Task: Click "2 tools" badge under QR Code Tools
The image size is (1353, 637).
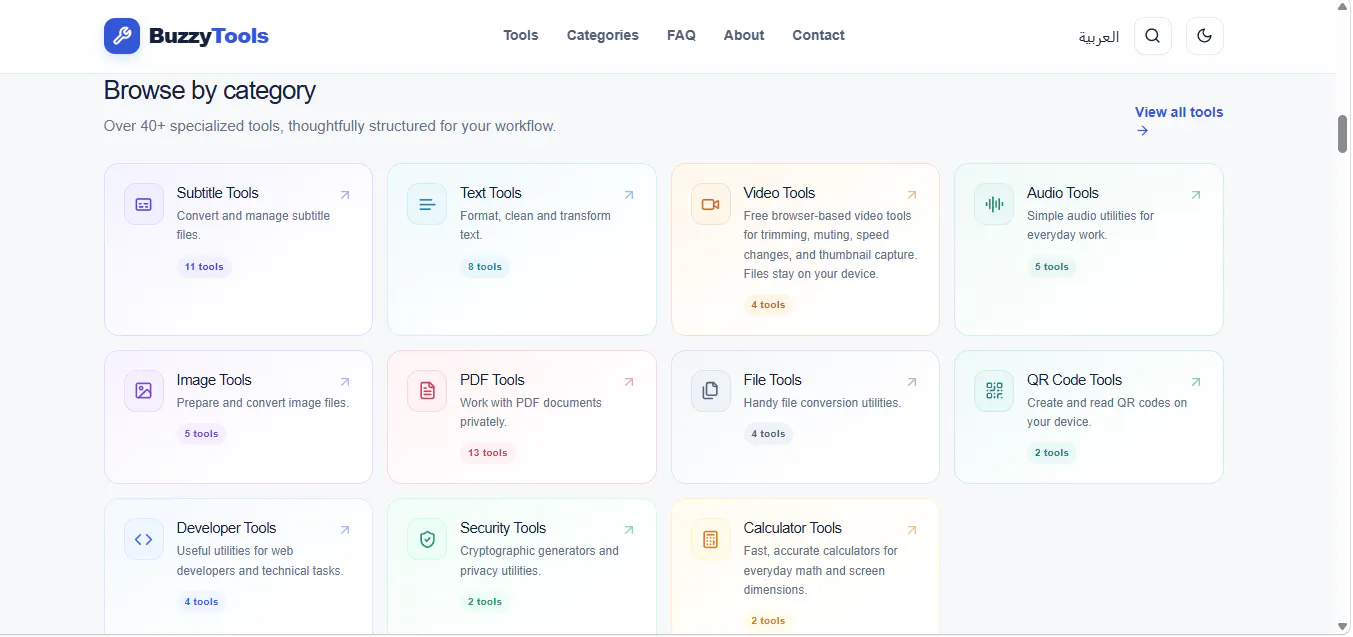Action: click(1052, 453)
